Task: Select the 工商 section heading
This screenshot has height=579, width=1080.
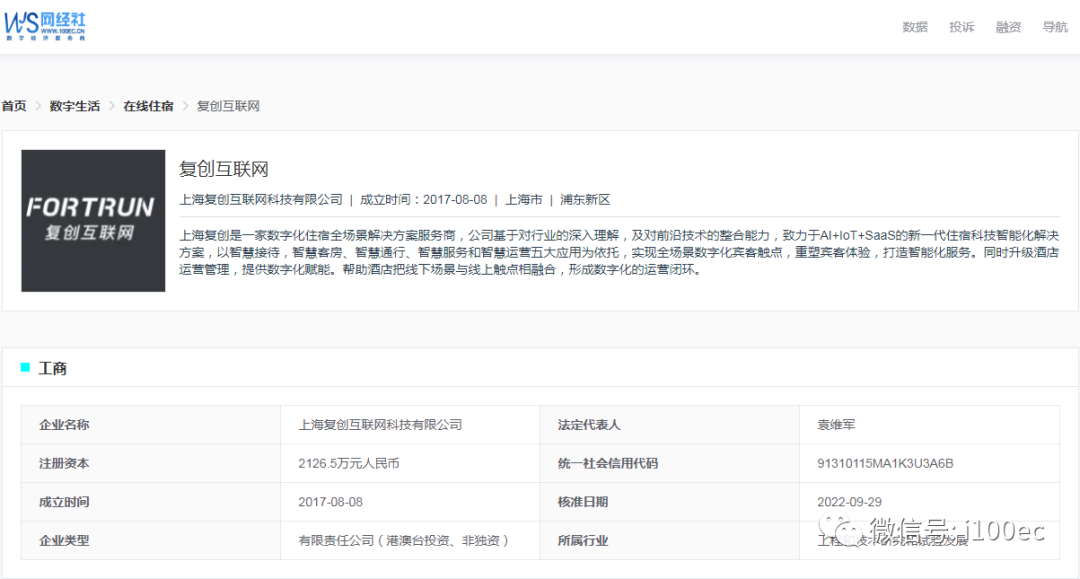Action: 52,368
